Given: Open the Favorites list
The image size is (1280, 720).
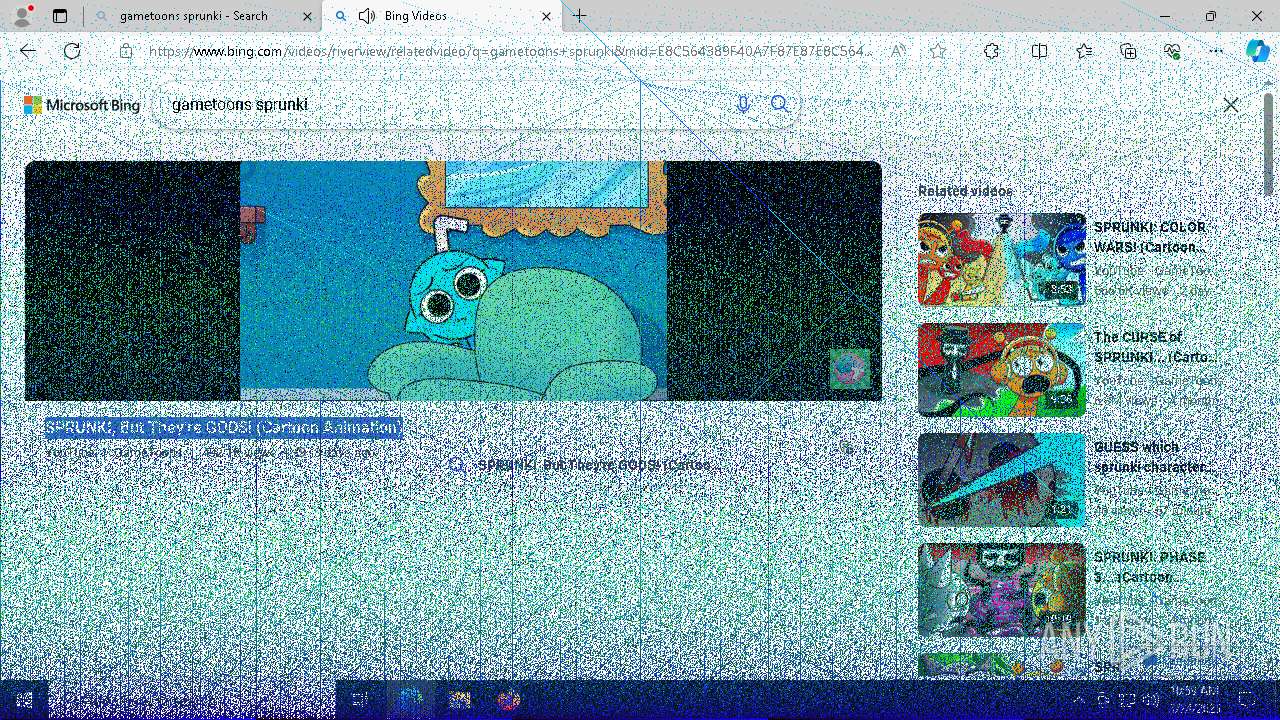Looking at the screenshot, I should click(1084, 51).
